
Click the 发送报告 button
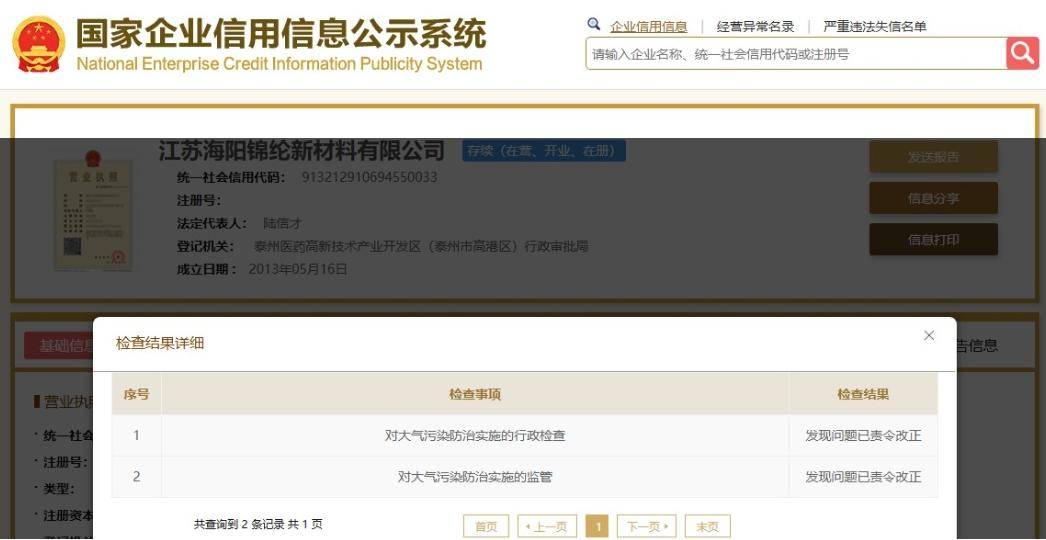pyautogui.click(x=933, y=157)
